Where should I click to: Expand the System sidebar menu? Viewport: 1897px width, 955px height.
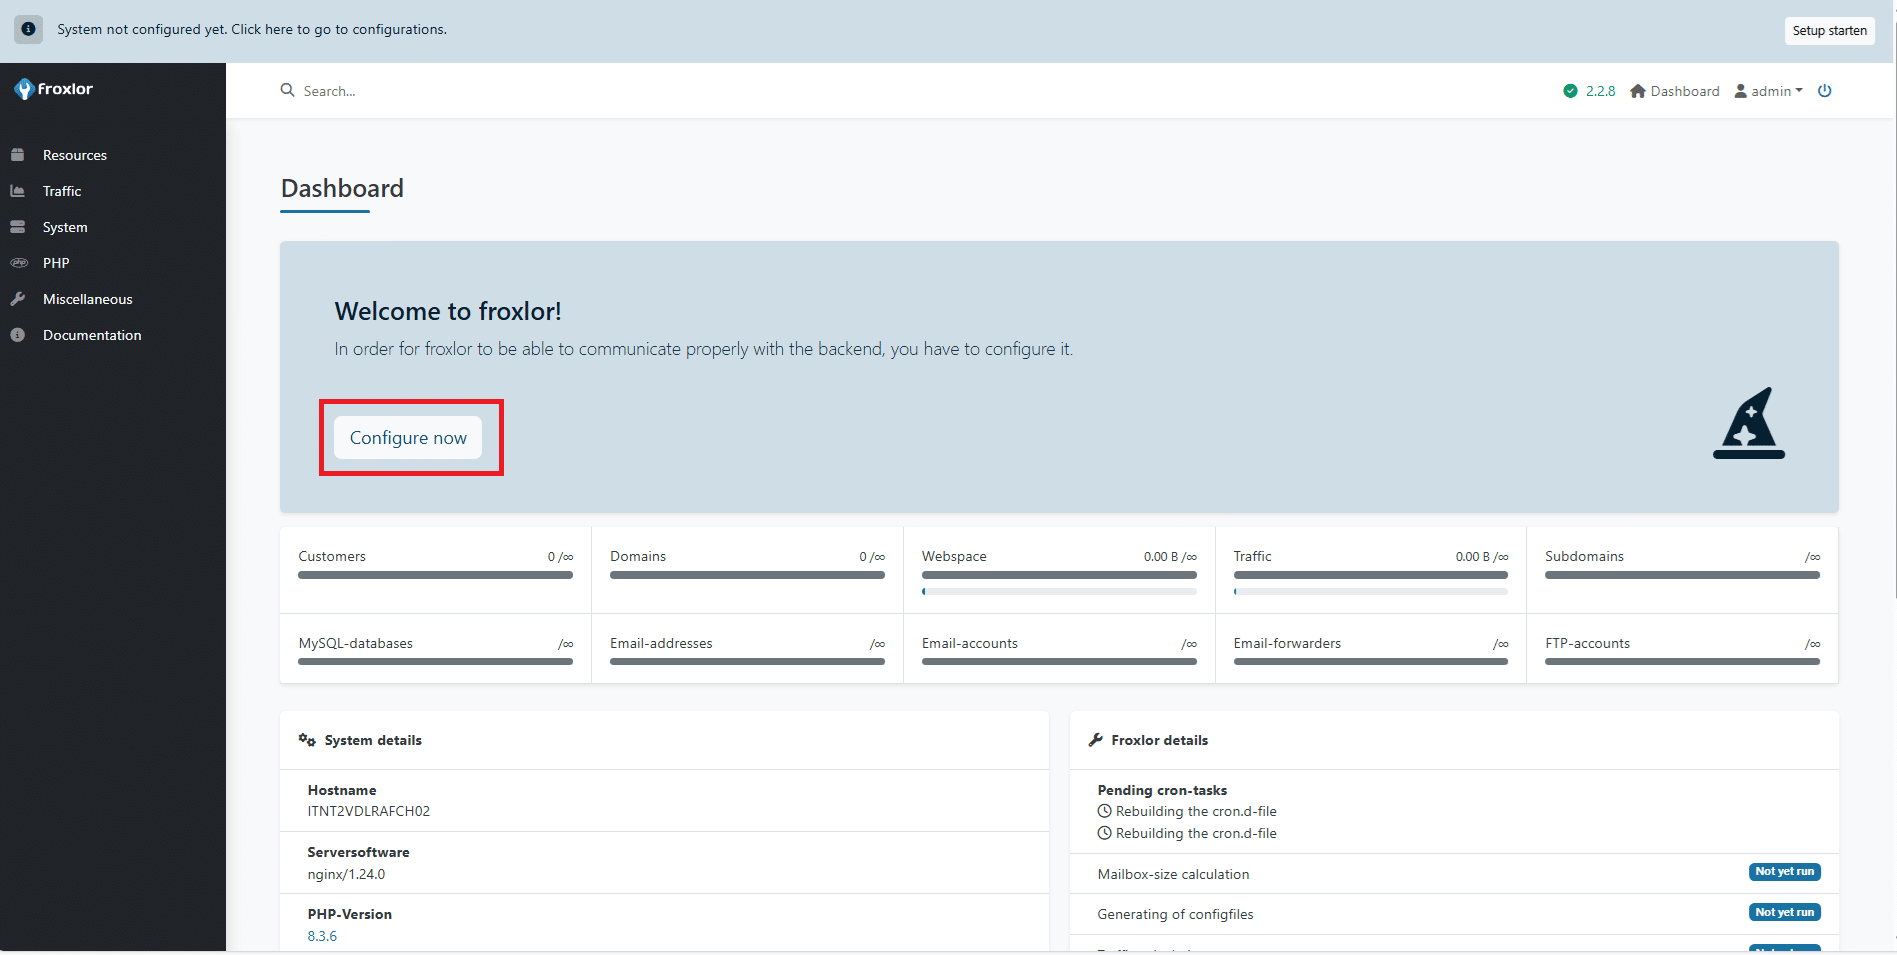tap(65, 227)
